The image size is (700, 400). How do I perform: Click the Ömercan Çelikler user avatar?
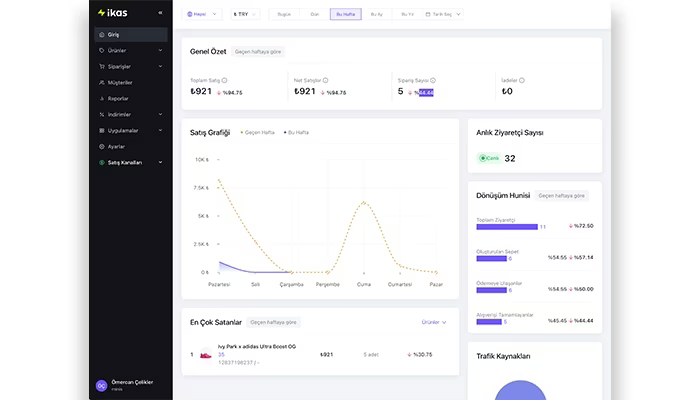click(x=101, y=385)
